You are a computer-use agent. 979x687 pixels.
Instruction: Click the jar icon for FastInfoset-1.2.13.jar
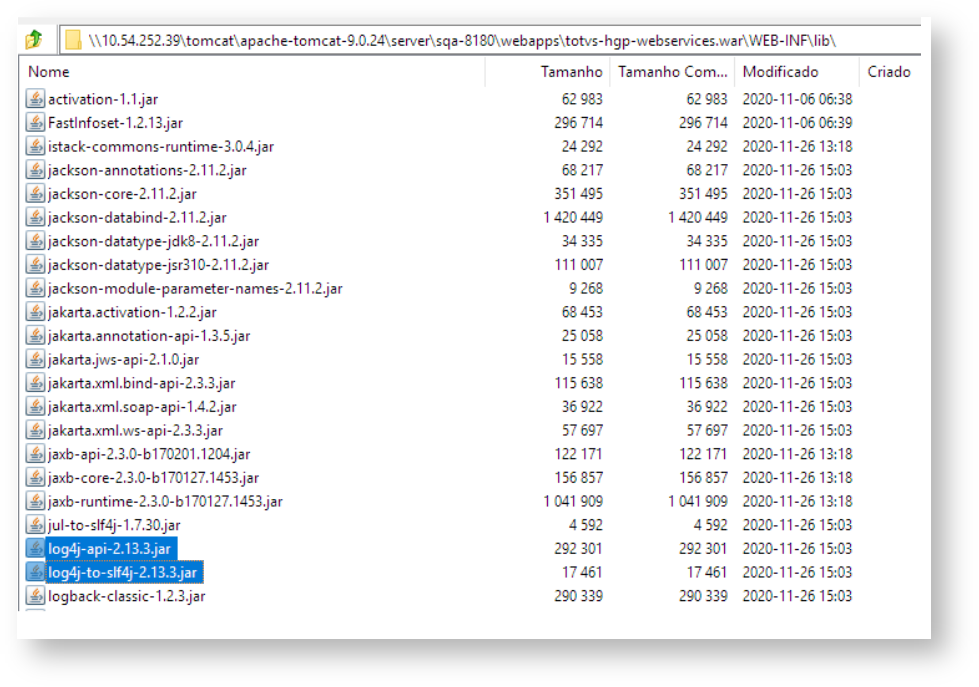coord(35,122)
